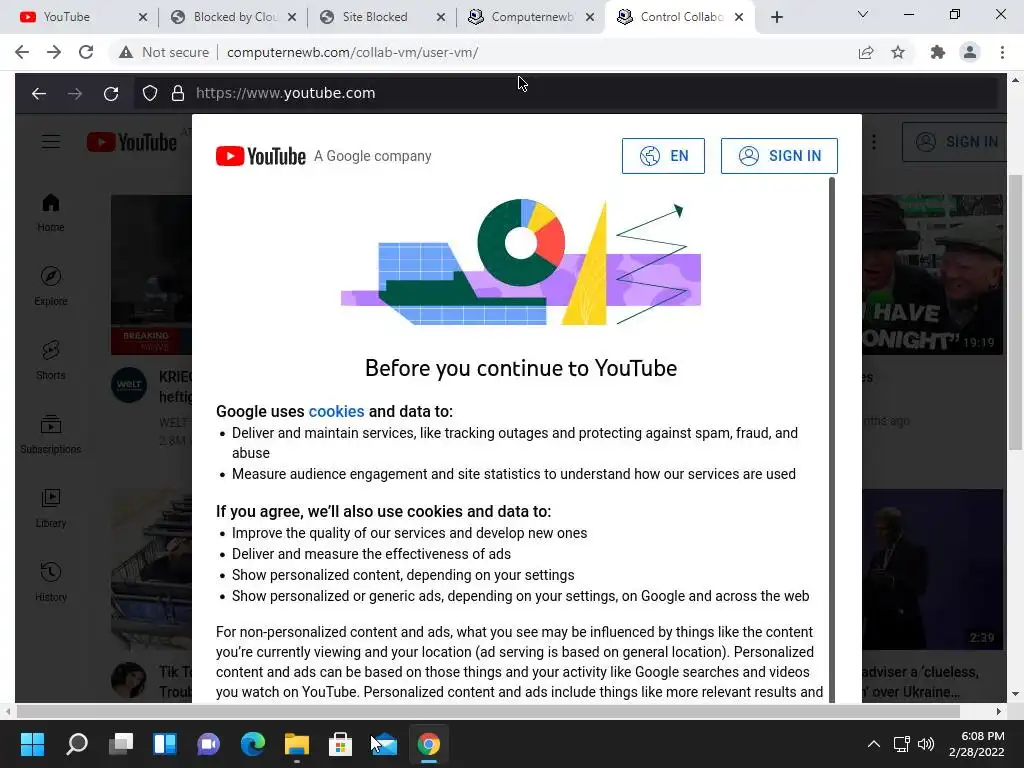The image size is (1024, 768).
Task: Click the consent dialog scrollbar
Action: tap(832, 439)
